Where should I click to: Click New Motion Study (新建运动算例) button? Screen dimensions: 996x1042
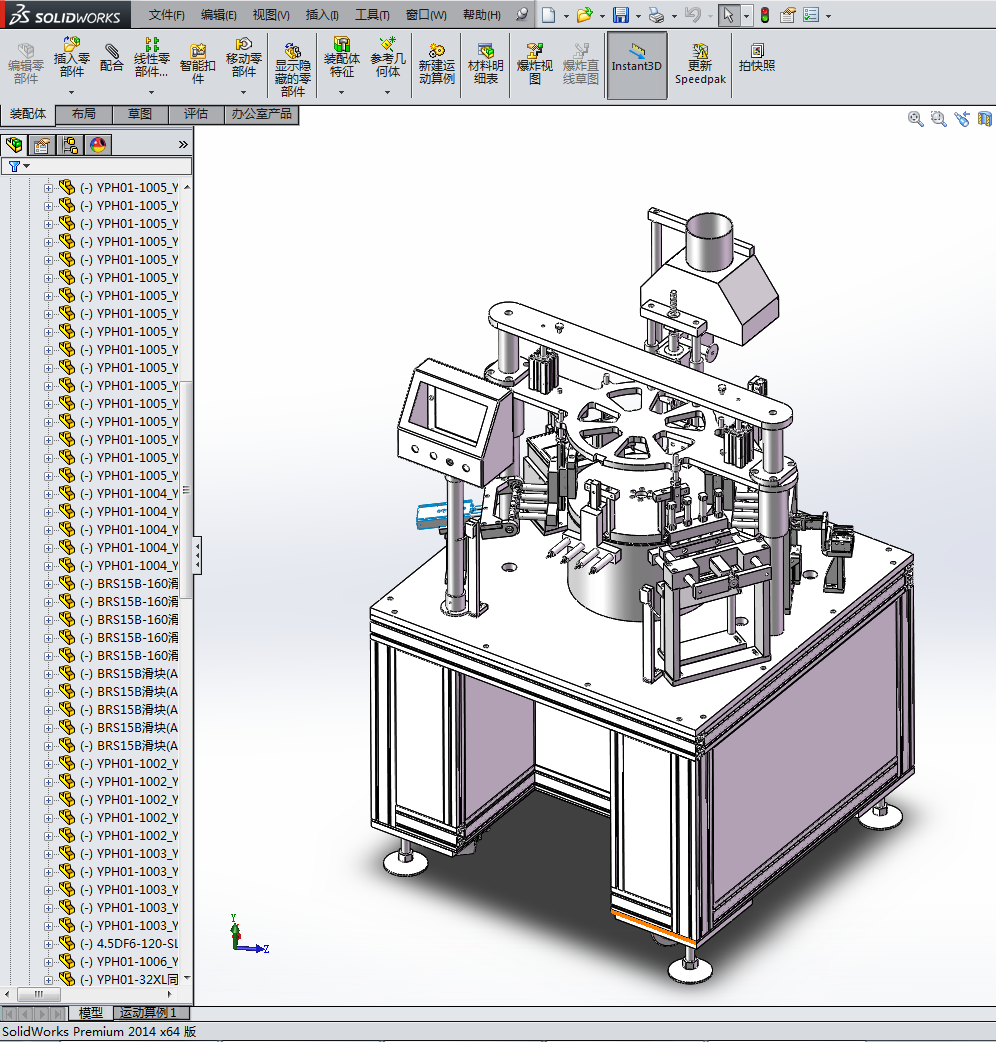(436, 62)
